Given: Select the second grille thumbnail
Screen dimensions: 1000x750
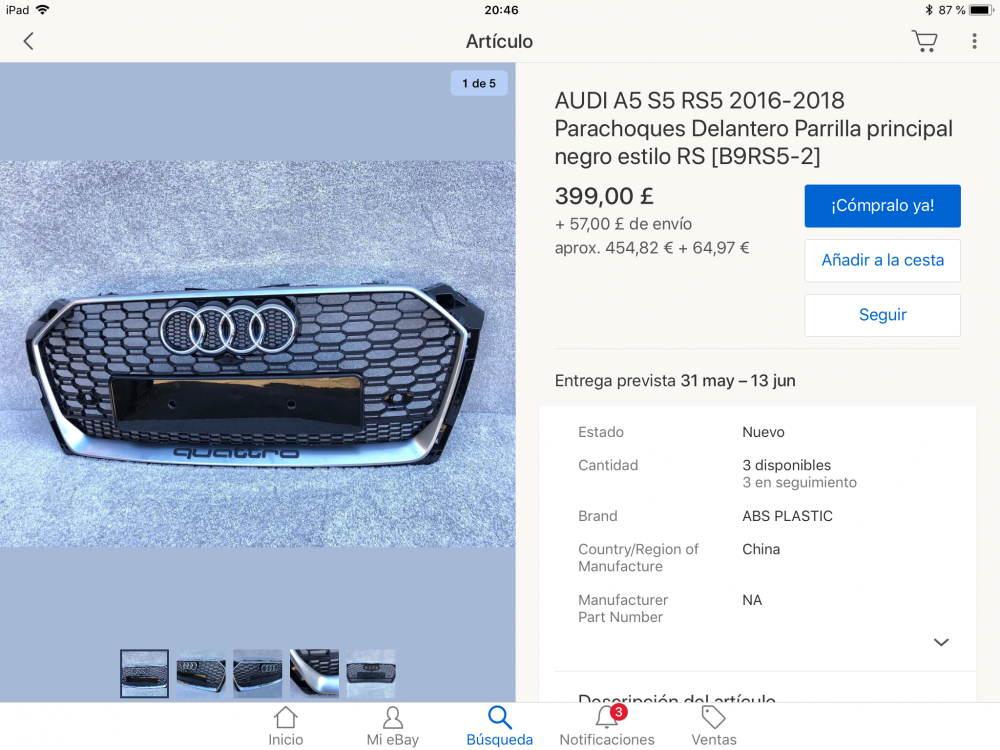Looking at the screenshot, I should point(201,673).
